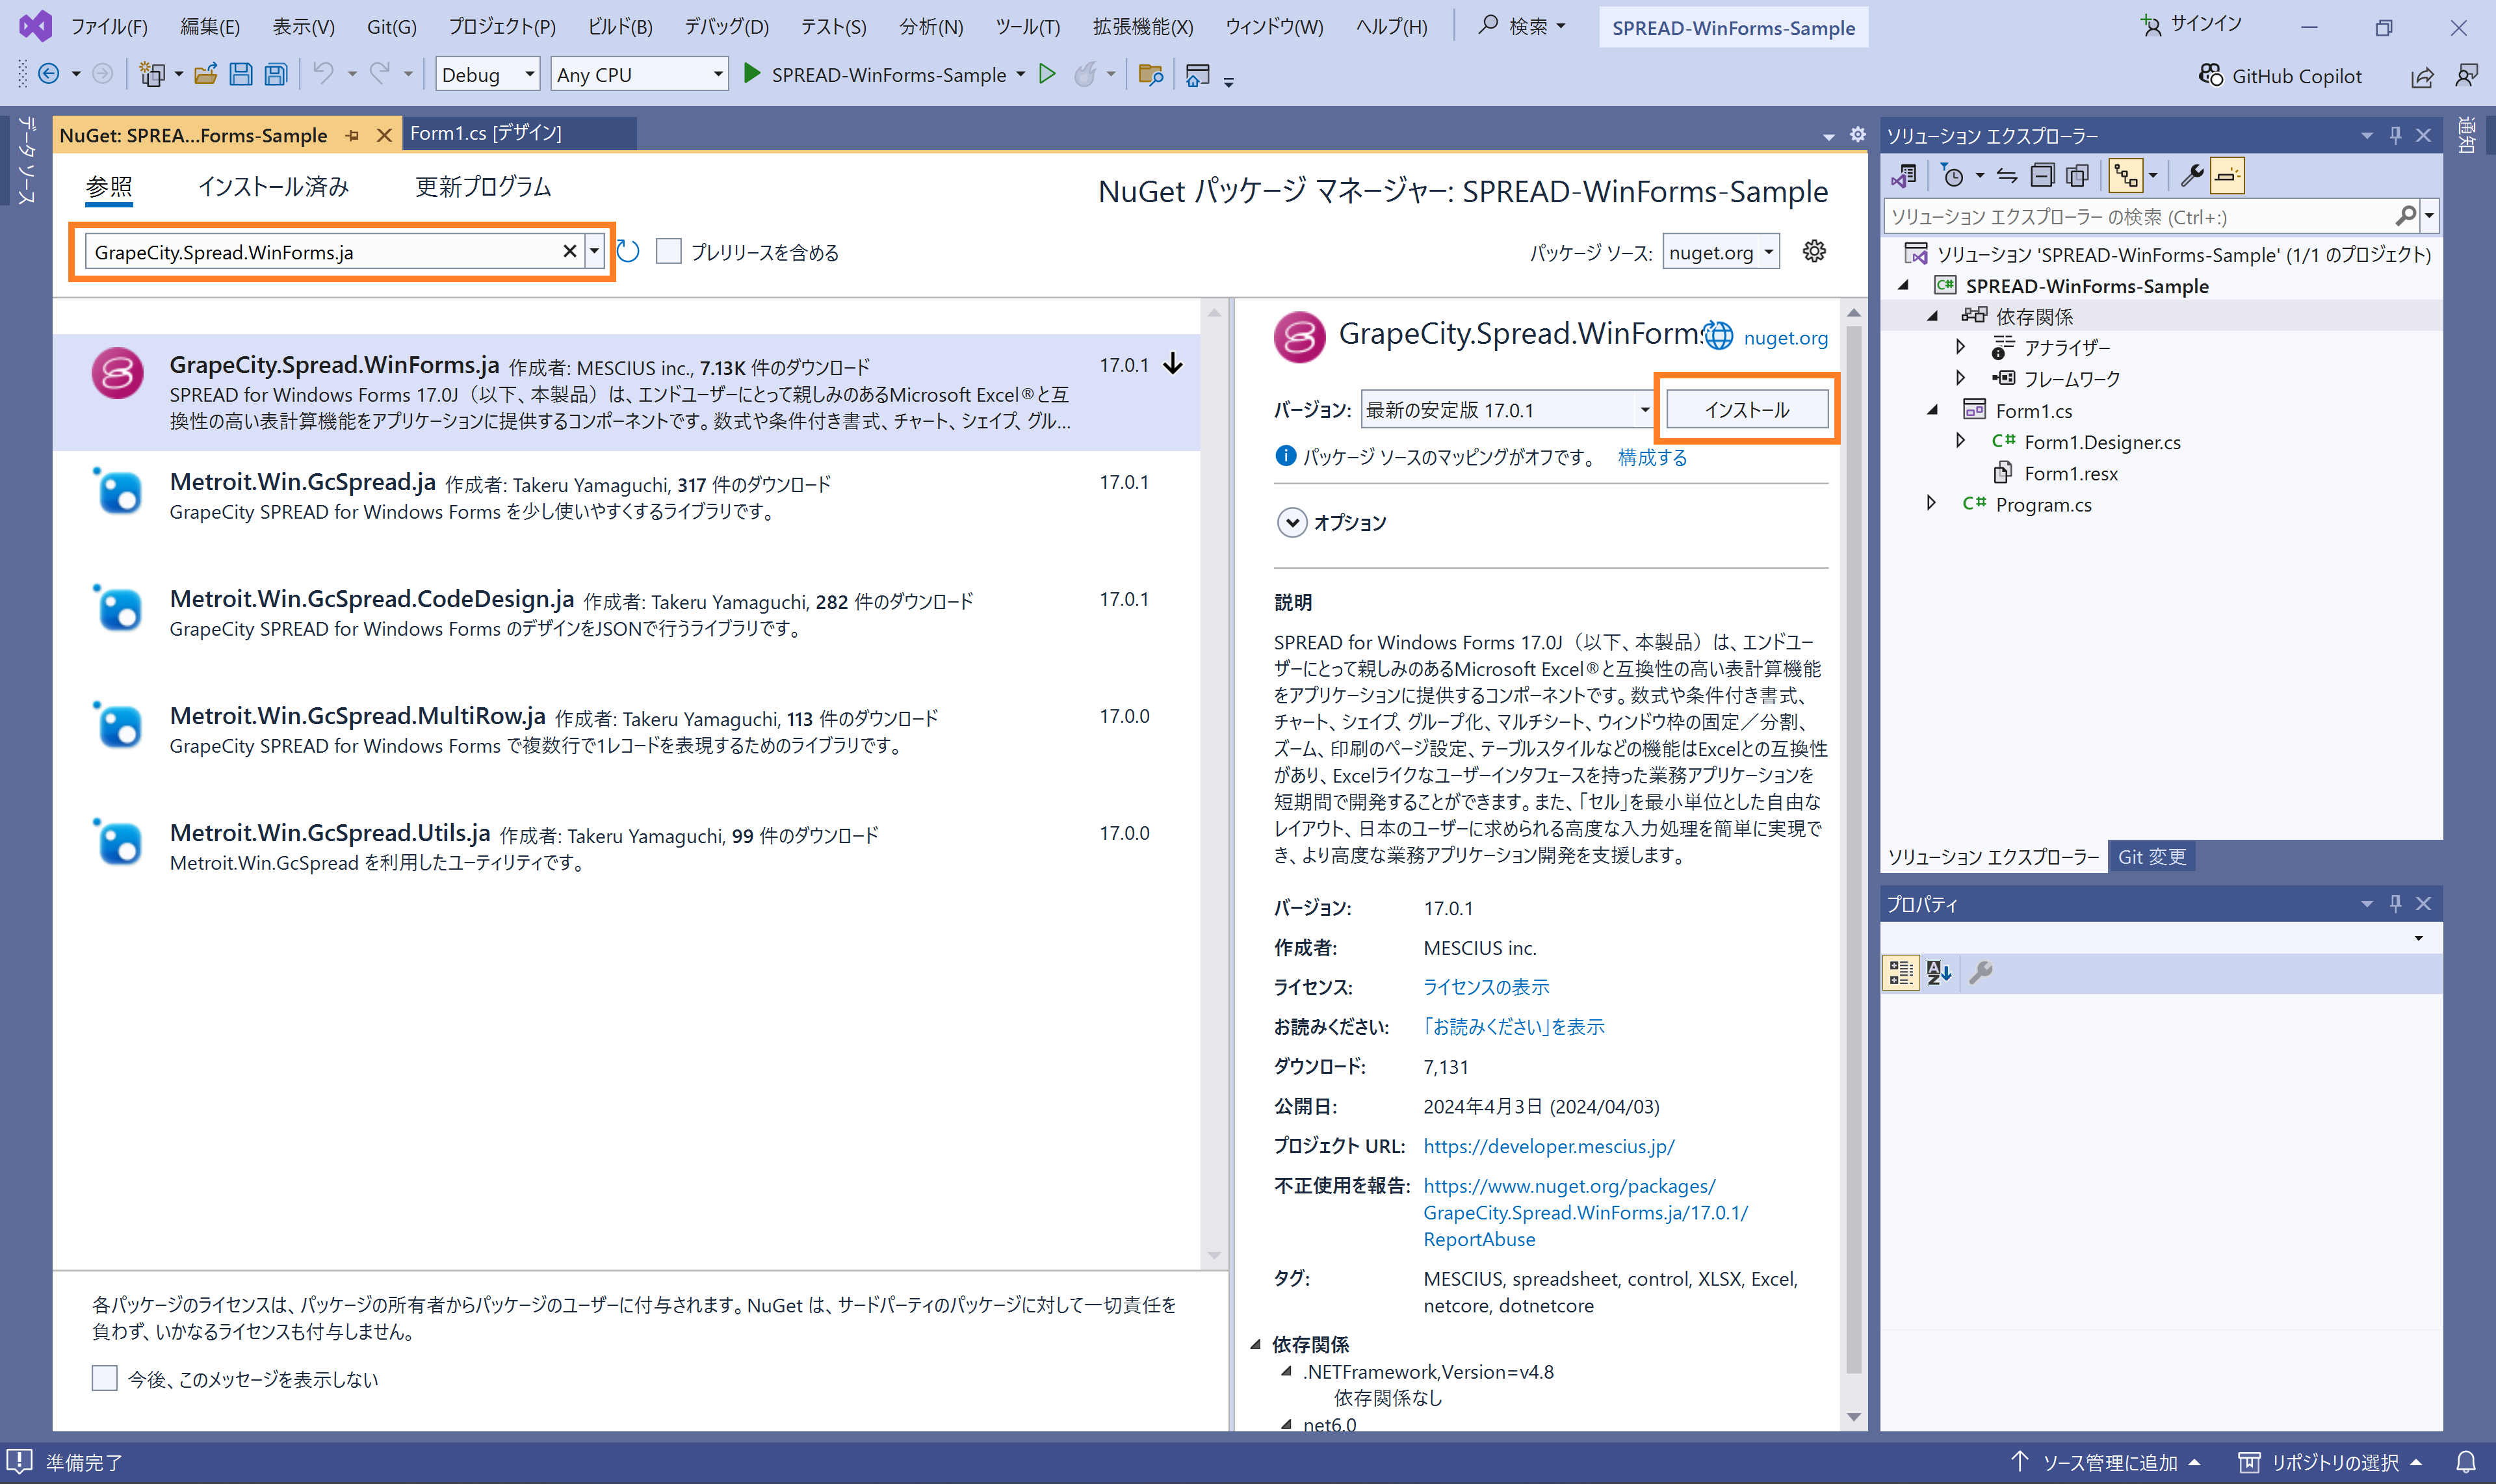The width and height of the screenshot is (2496, 1484).
Task: Expand the フレームワーク tree node
Action: (x=1960, y=378)
